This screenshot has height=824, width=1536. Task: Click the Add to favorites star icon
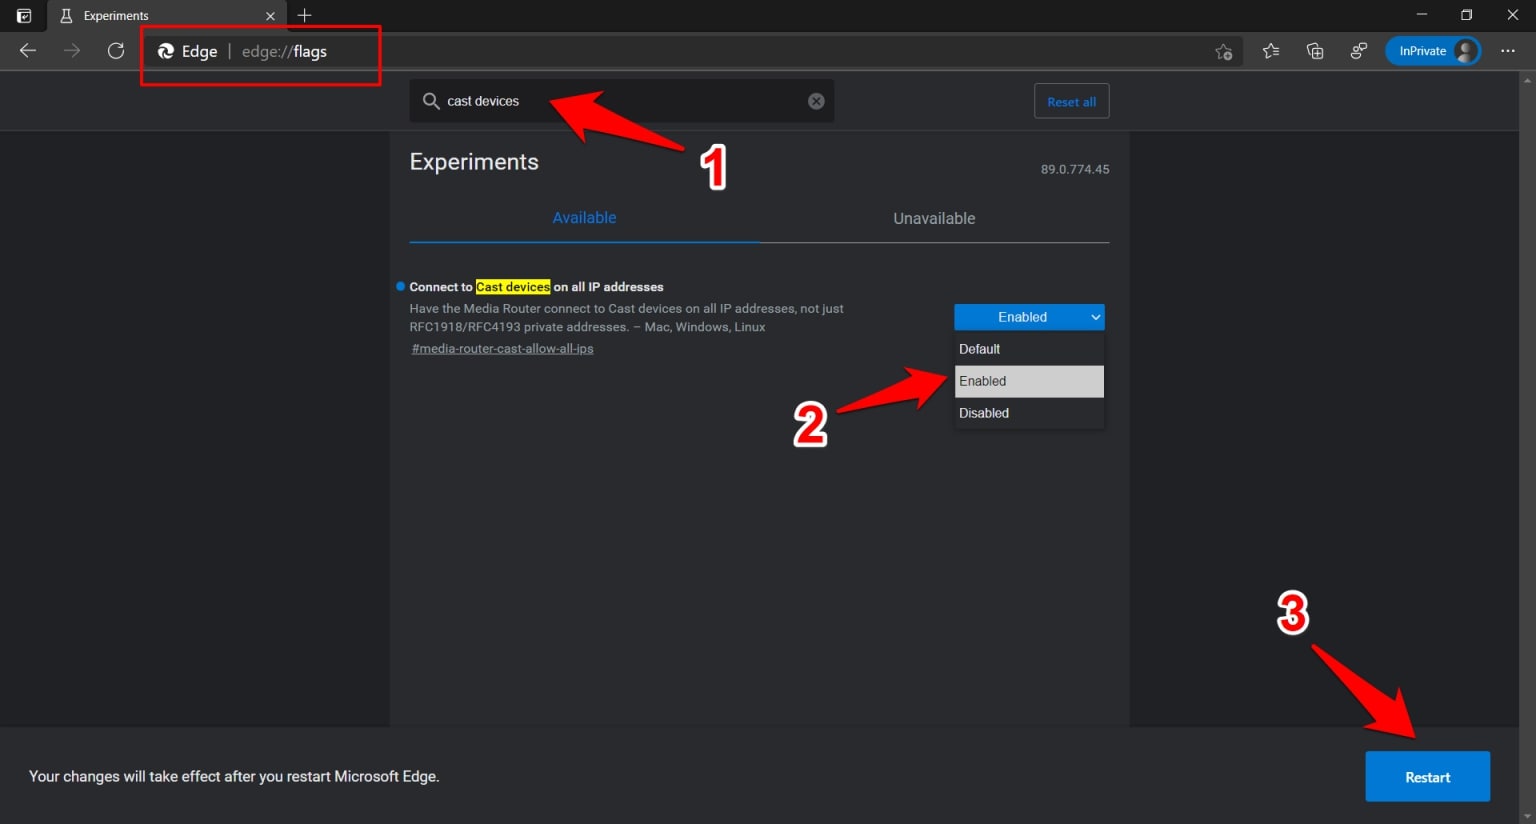click(1223, 51)
